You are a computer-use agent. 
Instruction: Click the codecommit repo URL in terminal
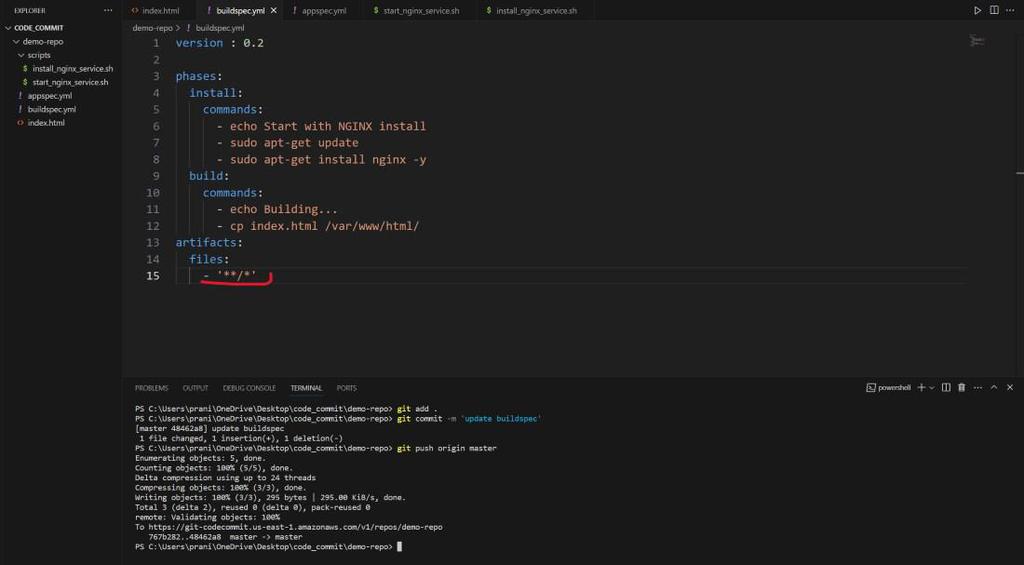295,526
